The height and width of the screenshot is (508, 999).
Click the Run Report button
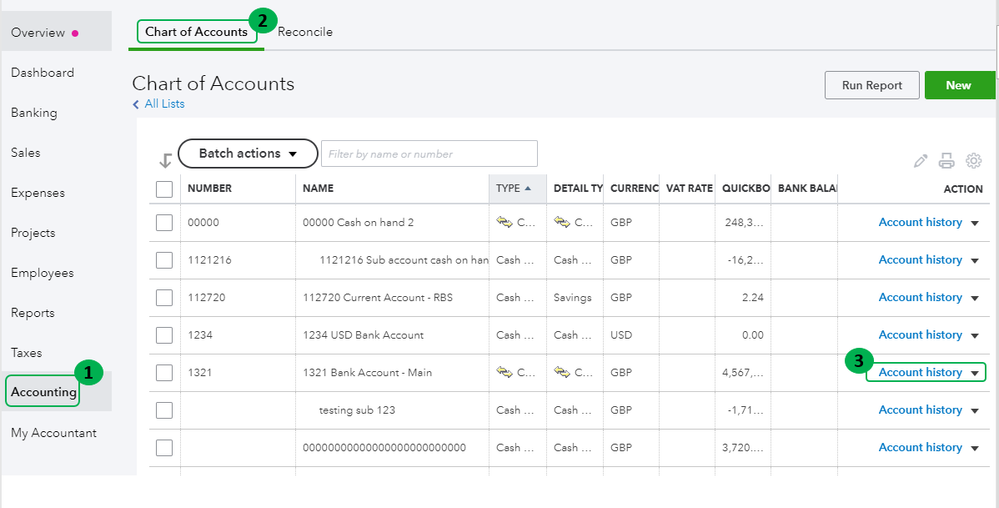[x=872, y=85]
